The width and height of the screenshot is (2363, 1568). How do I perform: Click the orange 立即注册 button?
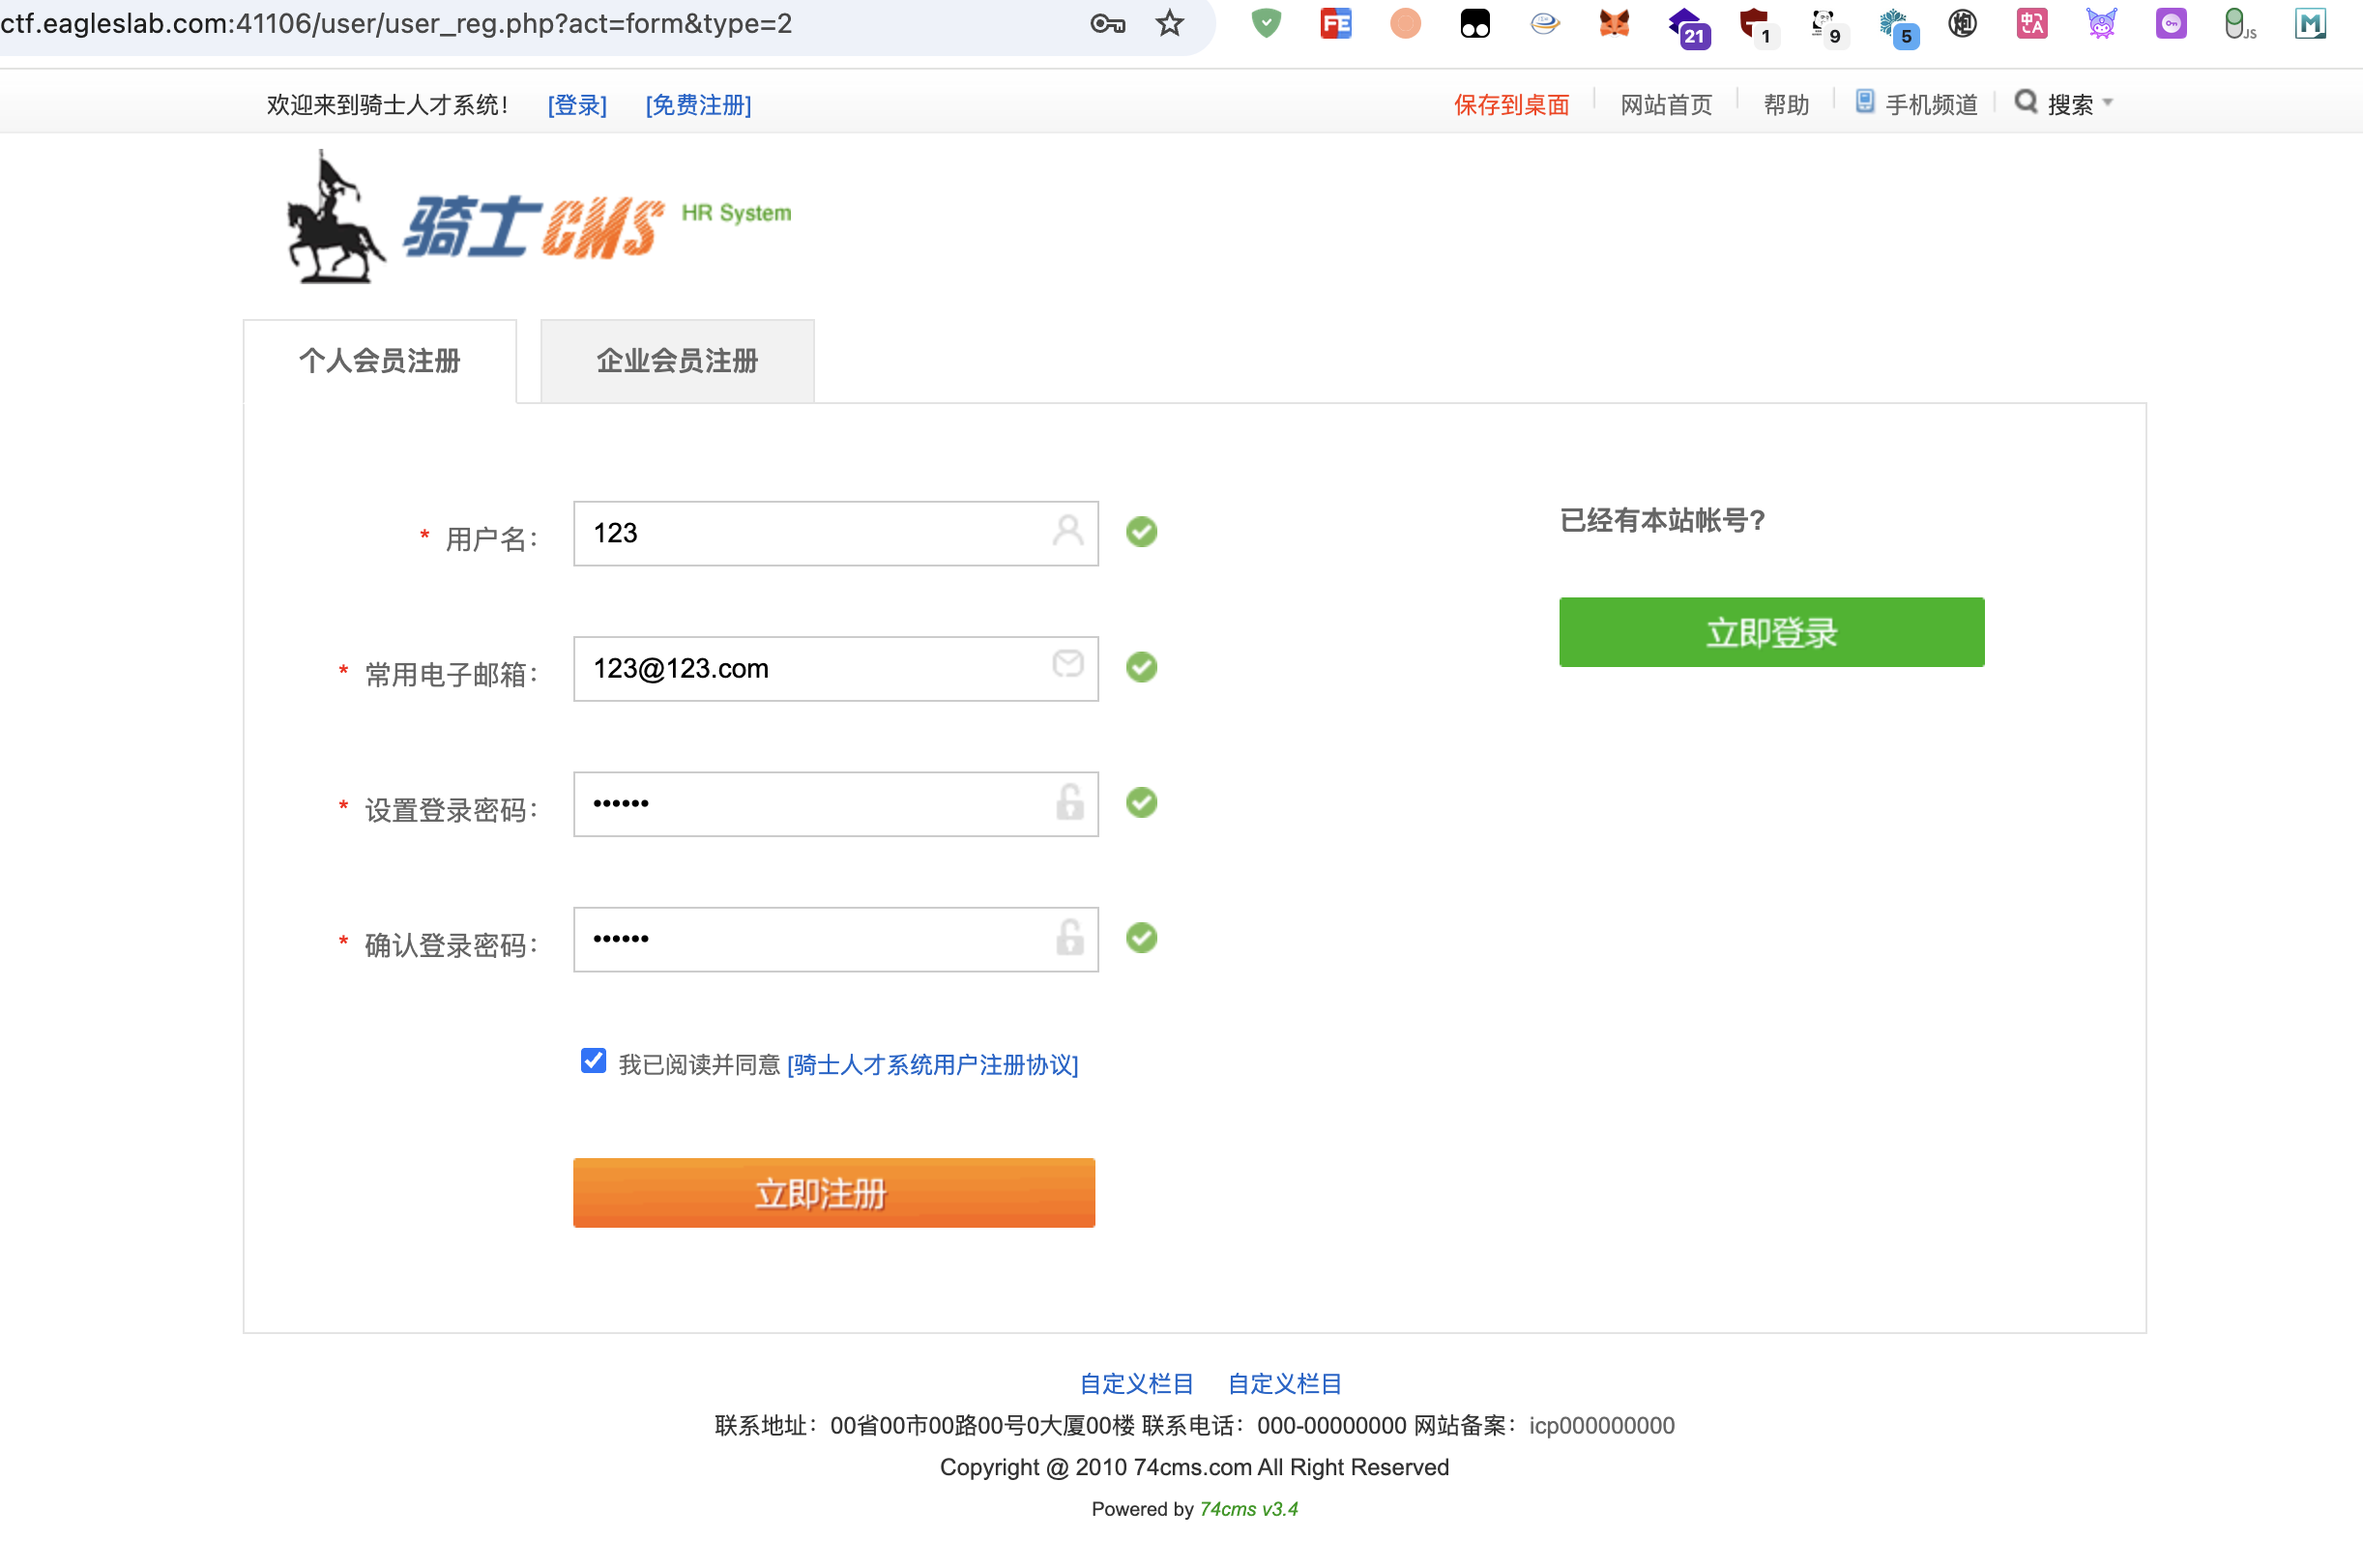[x=833, y=1192]
